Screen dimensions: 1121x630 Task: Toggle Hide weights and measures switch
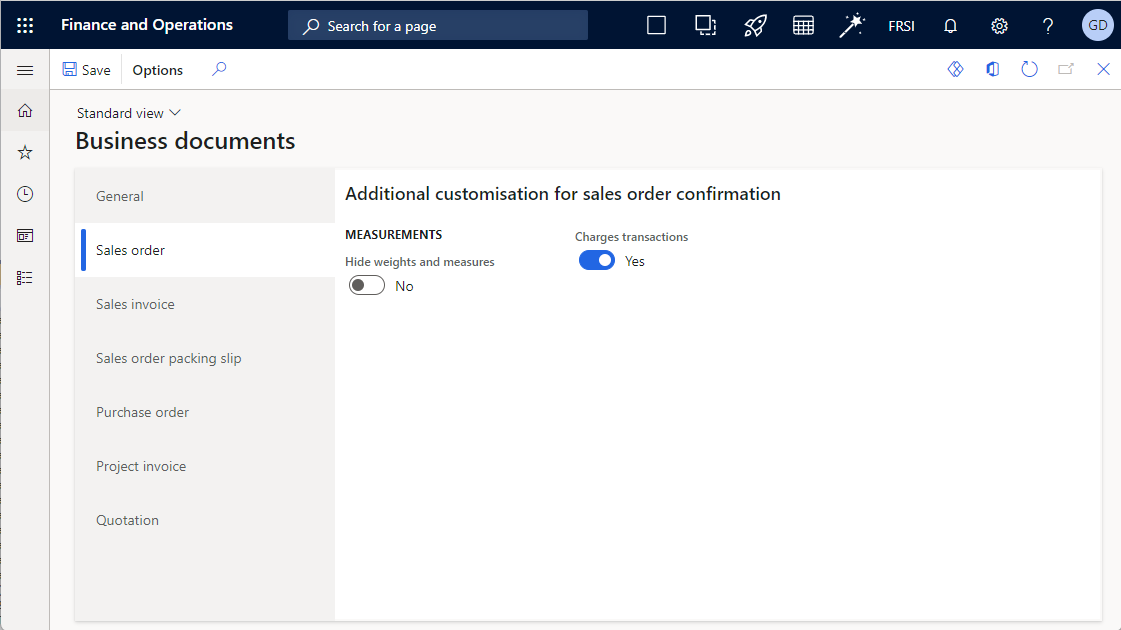pos(367,285)
